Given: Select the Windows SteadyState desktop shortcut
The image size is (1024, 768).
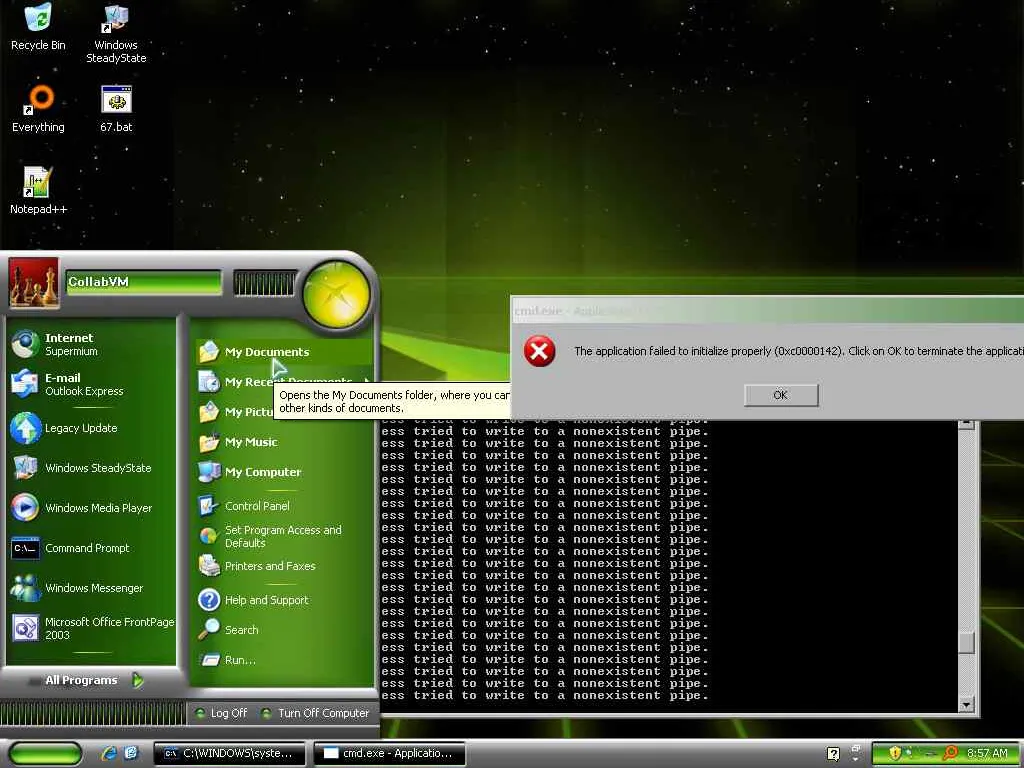Looking at the screenshot, I should coord(116,34).
